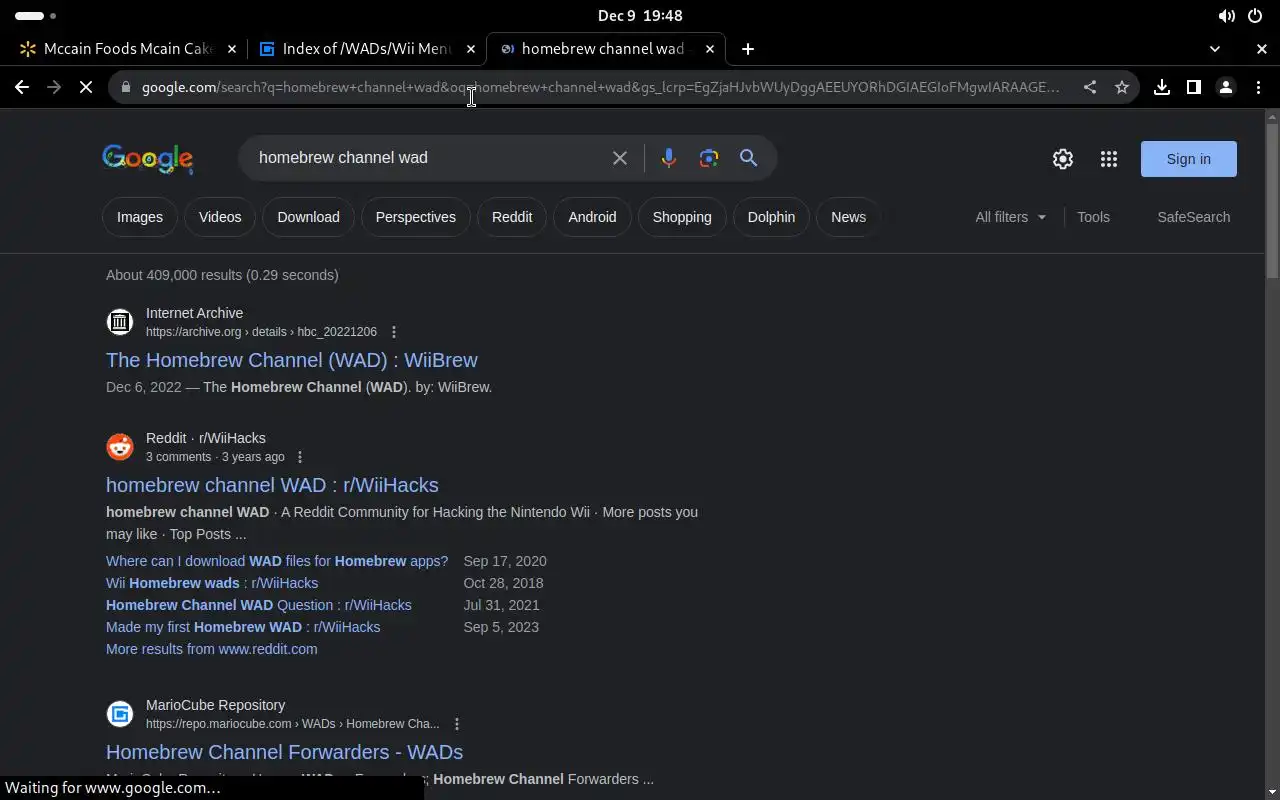
Task: Open more options for Internet Archive result
Action: [394, 332]
